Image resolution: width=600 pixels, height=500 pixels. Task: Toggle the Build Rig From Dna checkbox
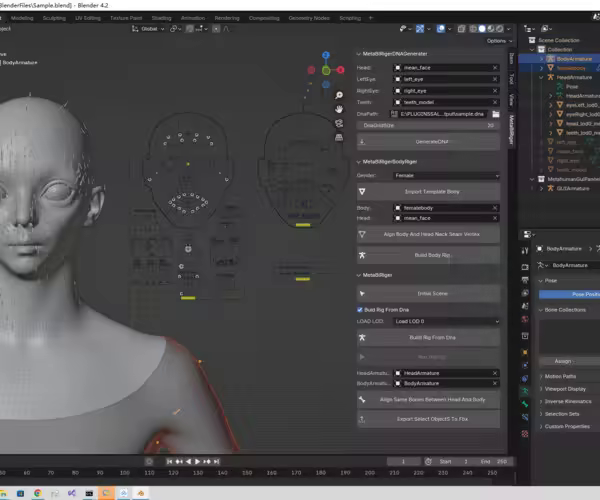pos(361,312)
